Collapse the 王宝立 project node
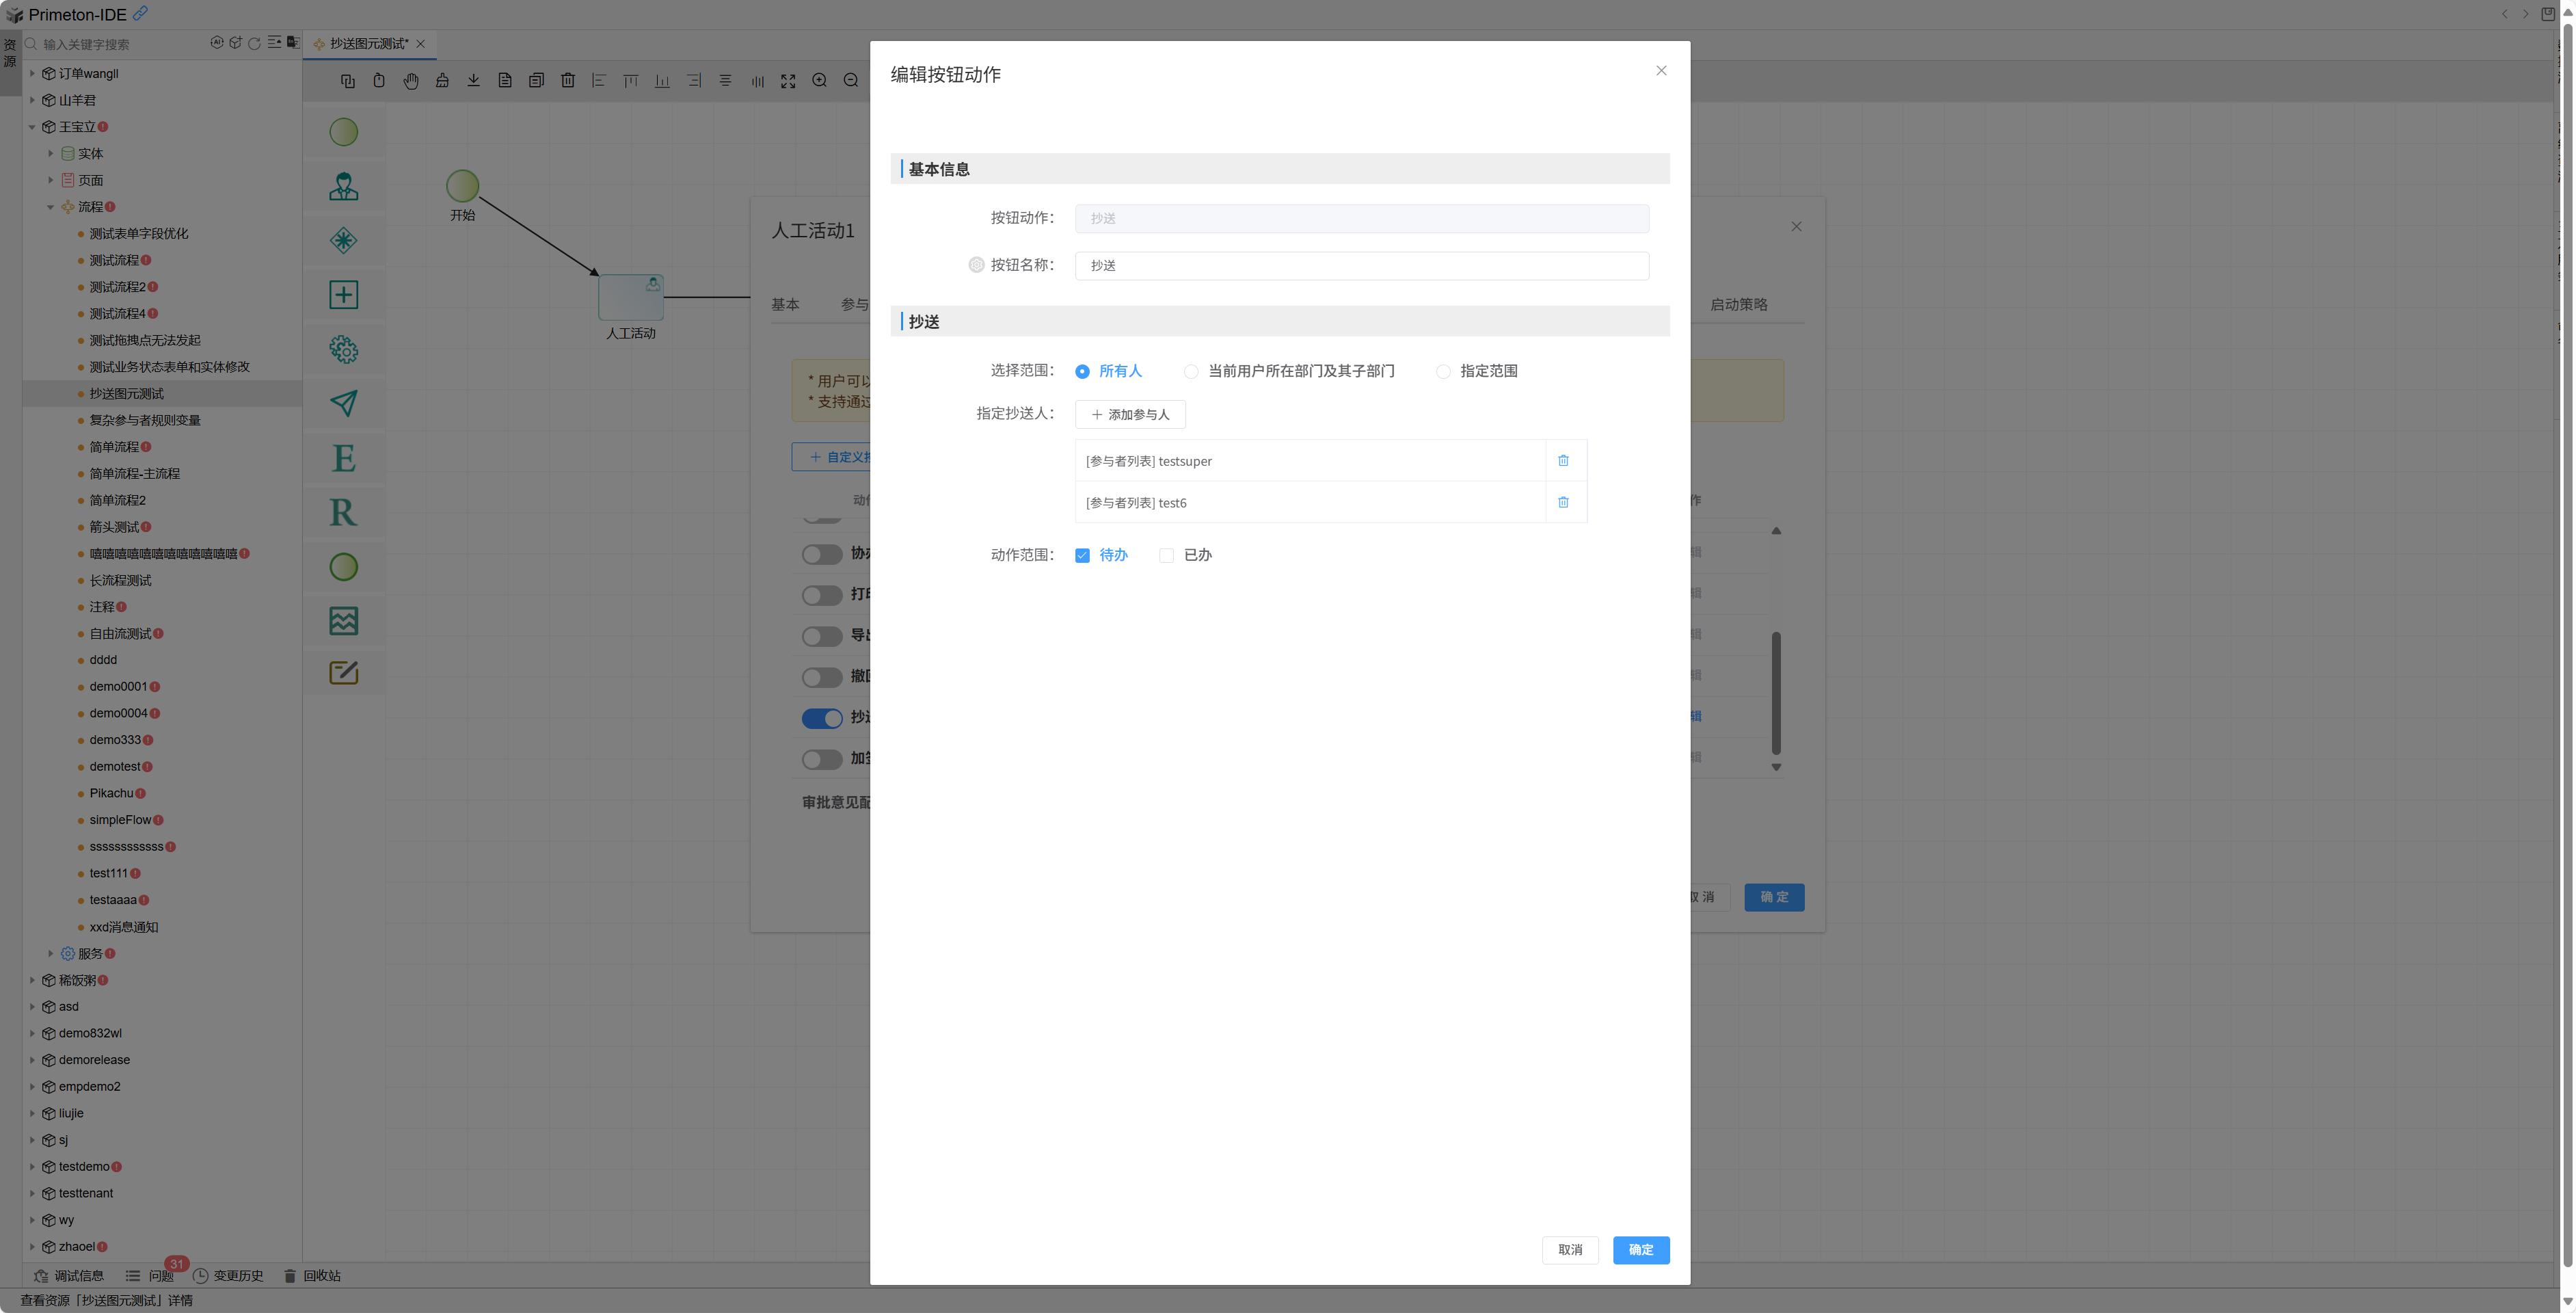The height and width of the screenshot is (1313, 2576). coord(32,127)
